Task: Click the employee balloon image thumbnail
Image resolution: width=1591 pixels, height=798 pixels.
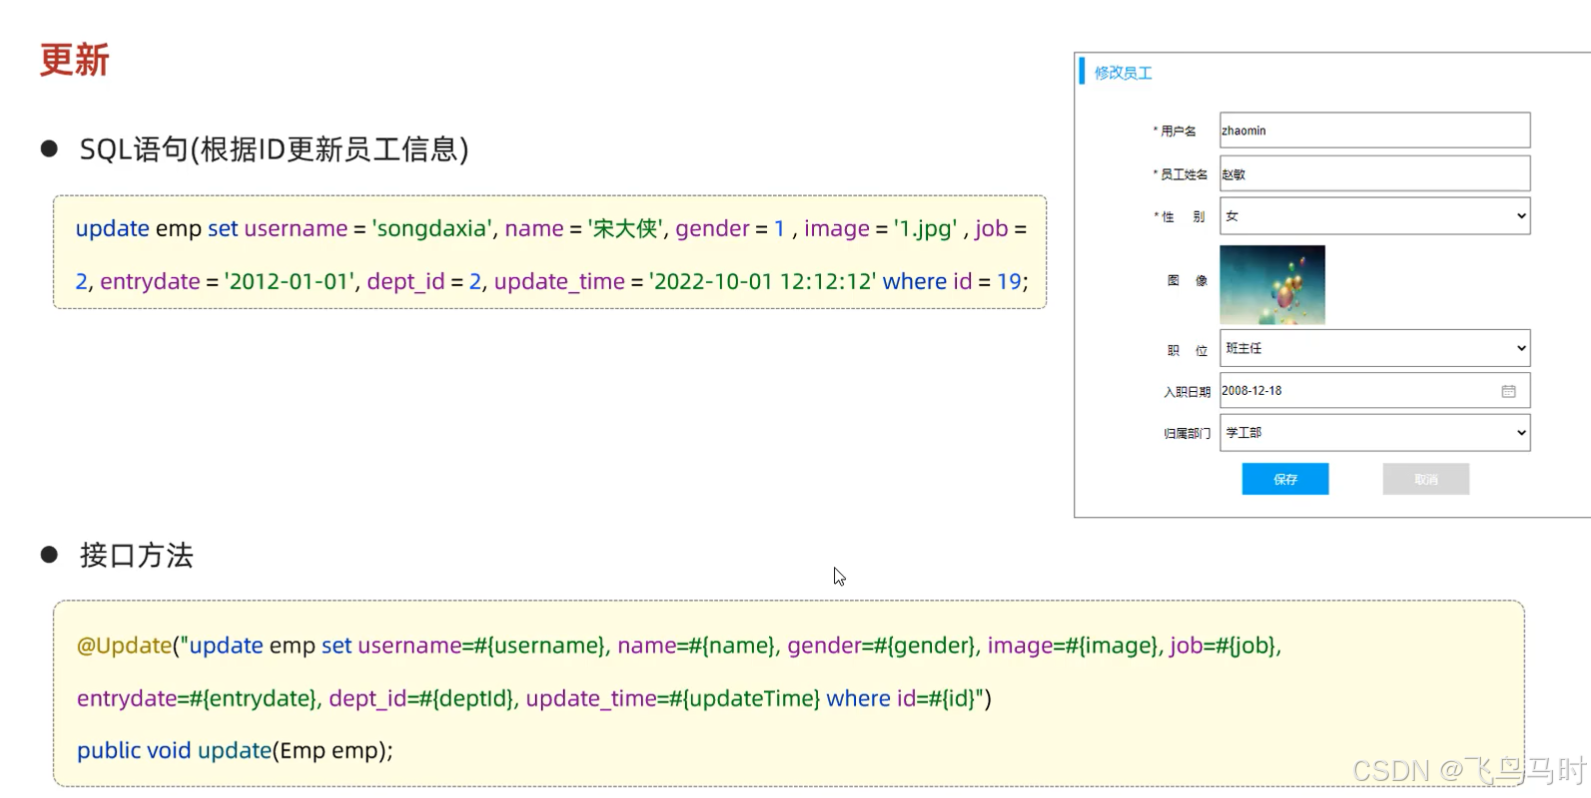Action: coord(1272,284)
